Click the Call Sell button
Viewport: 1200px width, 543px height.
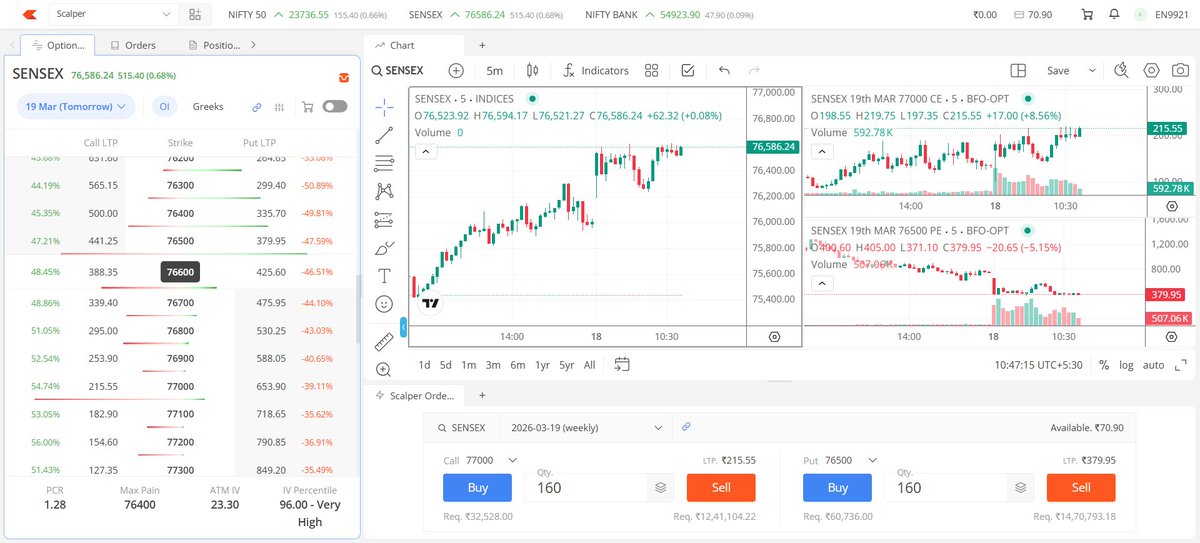tap(721, 487)
